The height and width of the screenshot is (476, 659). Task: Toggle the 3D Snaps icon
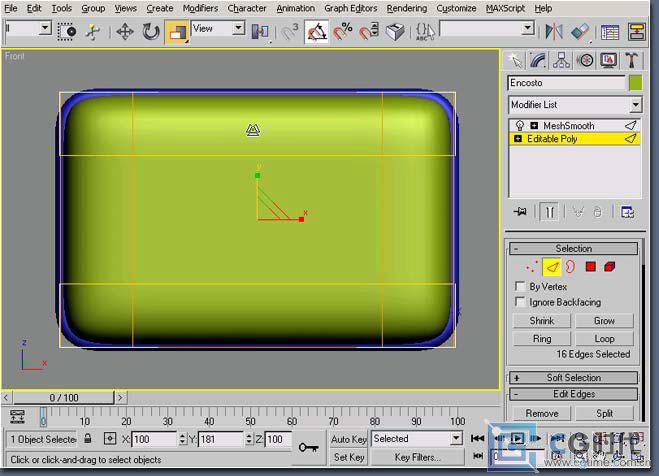coord(289,32)
